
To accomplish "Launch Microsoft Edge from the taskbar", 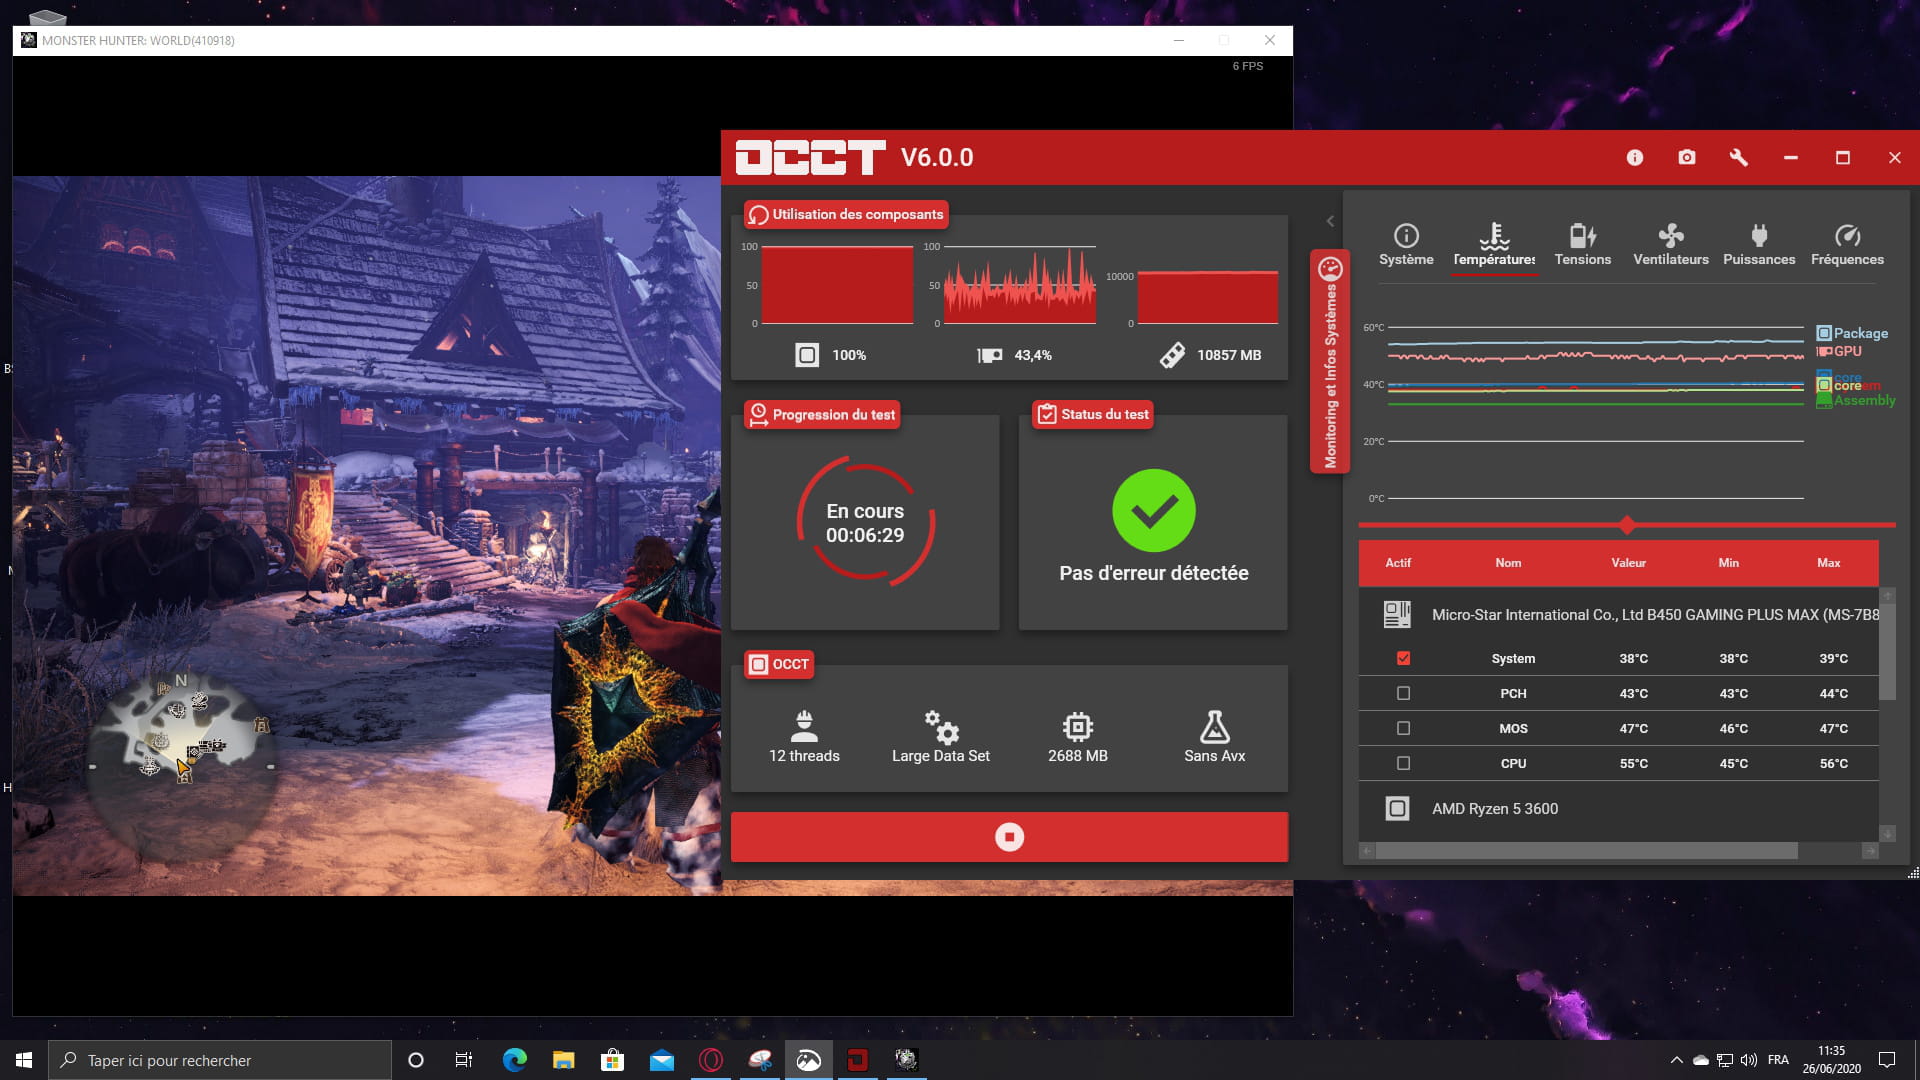I will (514, 1060).
